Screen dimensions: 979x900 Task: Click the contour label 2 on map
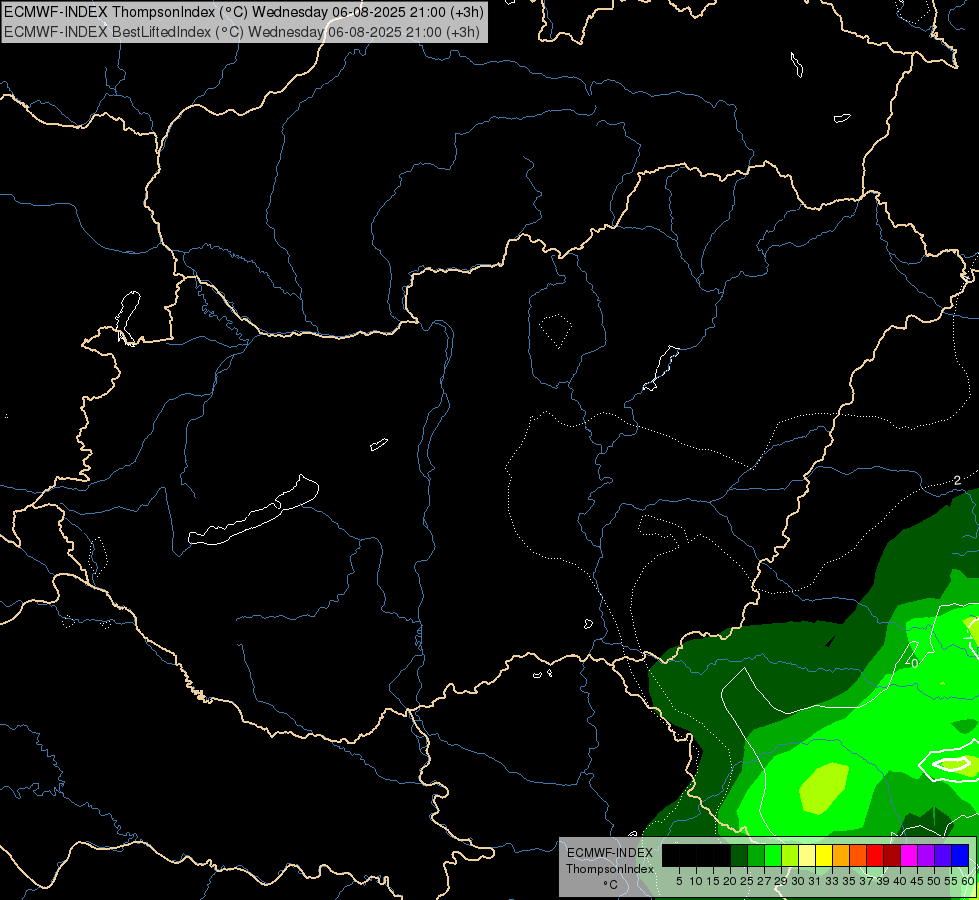(957, 480)
